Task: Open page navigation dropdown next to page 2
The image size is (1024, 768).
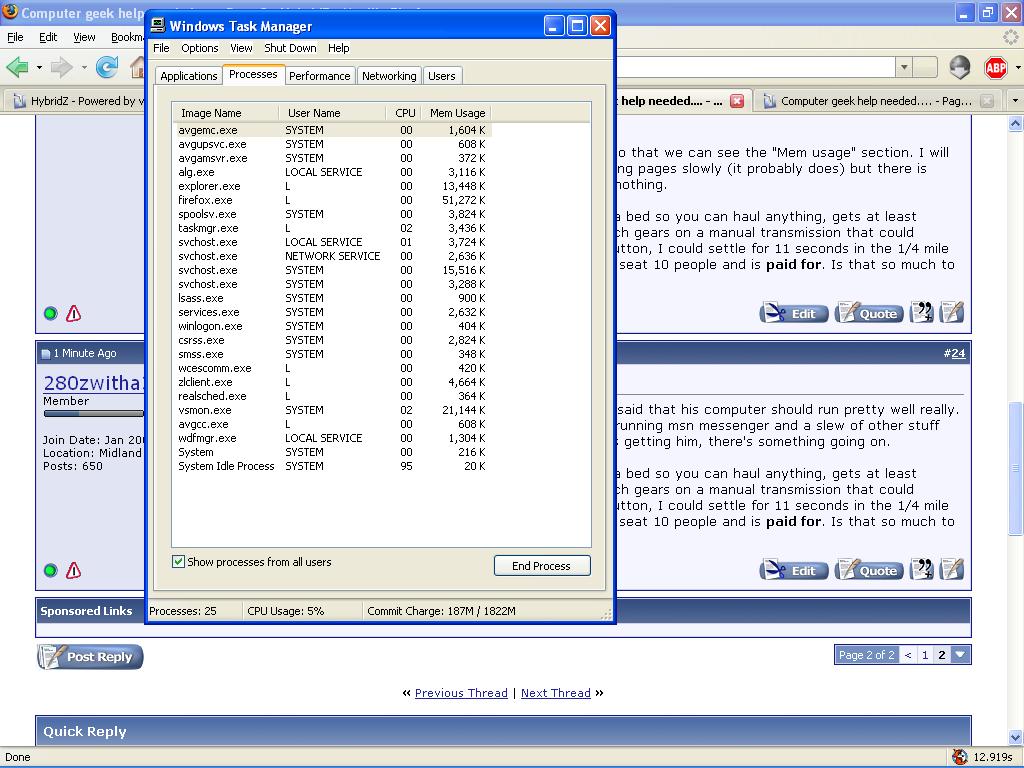Action: pyautogui.click(x=961, y=655)
